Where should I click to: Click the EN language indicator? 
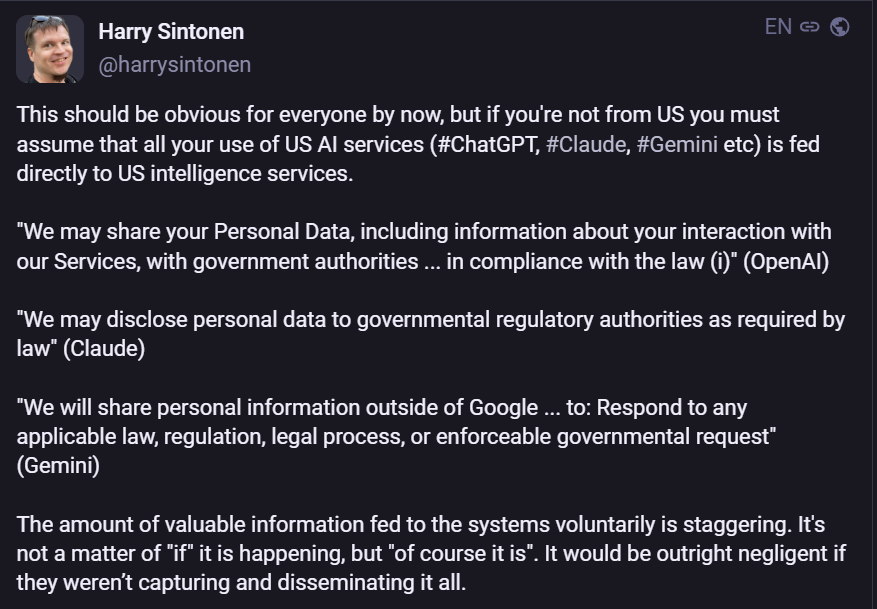click(778, 27)
